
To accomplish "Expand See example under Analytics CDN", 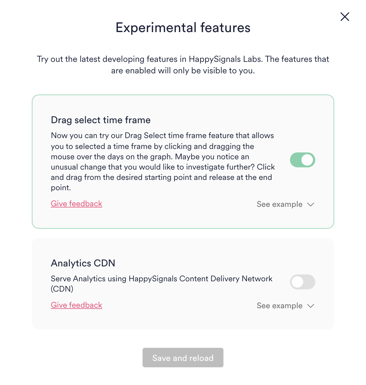I will pyautogui.click(x=285, y=306).
